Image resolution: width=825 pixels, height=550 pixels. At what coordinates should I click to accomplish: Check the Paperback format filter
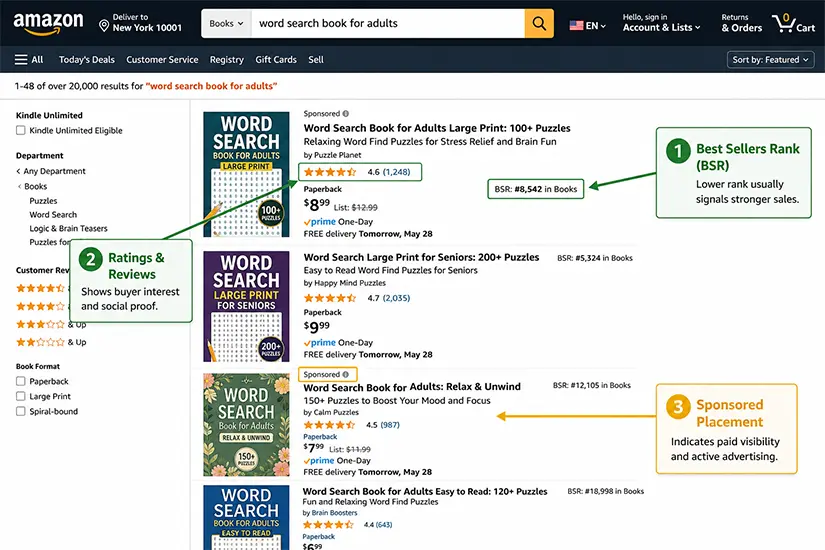point(21,381)
